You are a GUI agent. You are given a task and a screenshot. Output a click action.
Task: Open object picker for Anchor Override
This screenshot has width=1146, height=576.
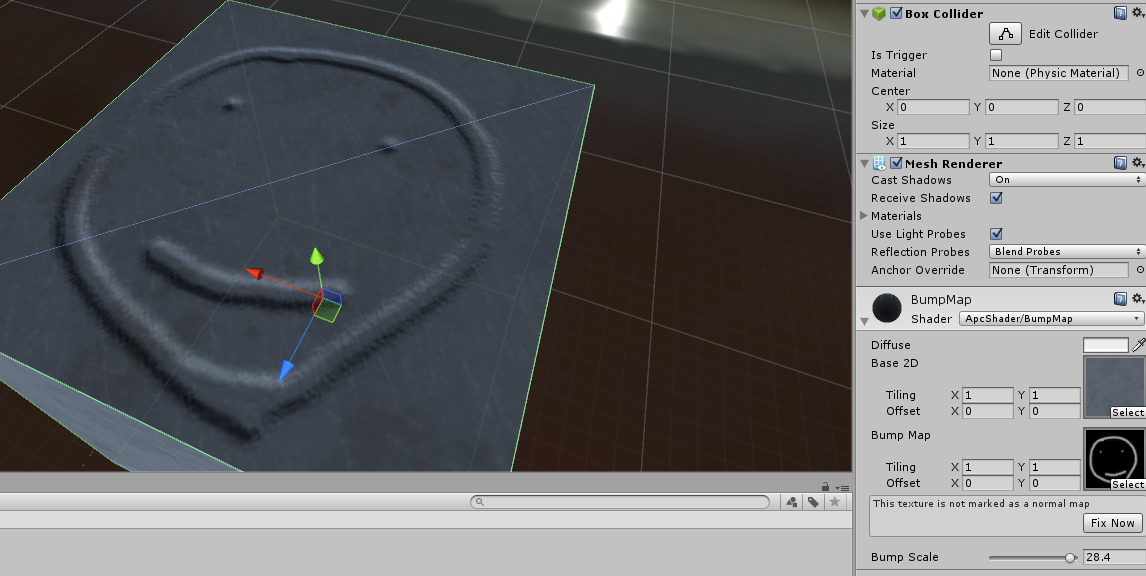(1139, 270)
